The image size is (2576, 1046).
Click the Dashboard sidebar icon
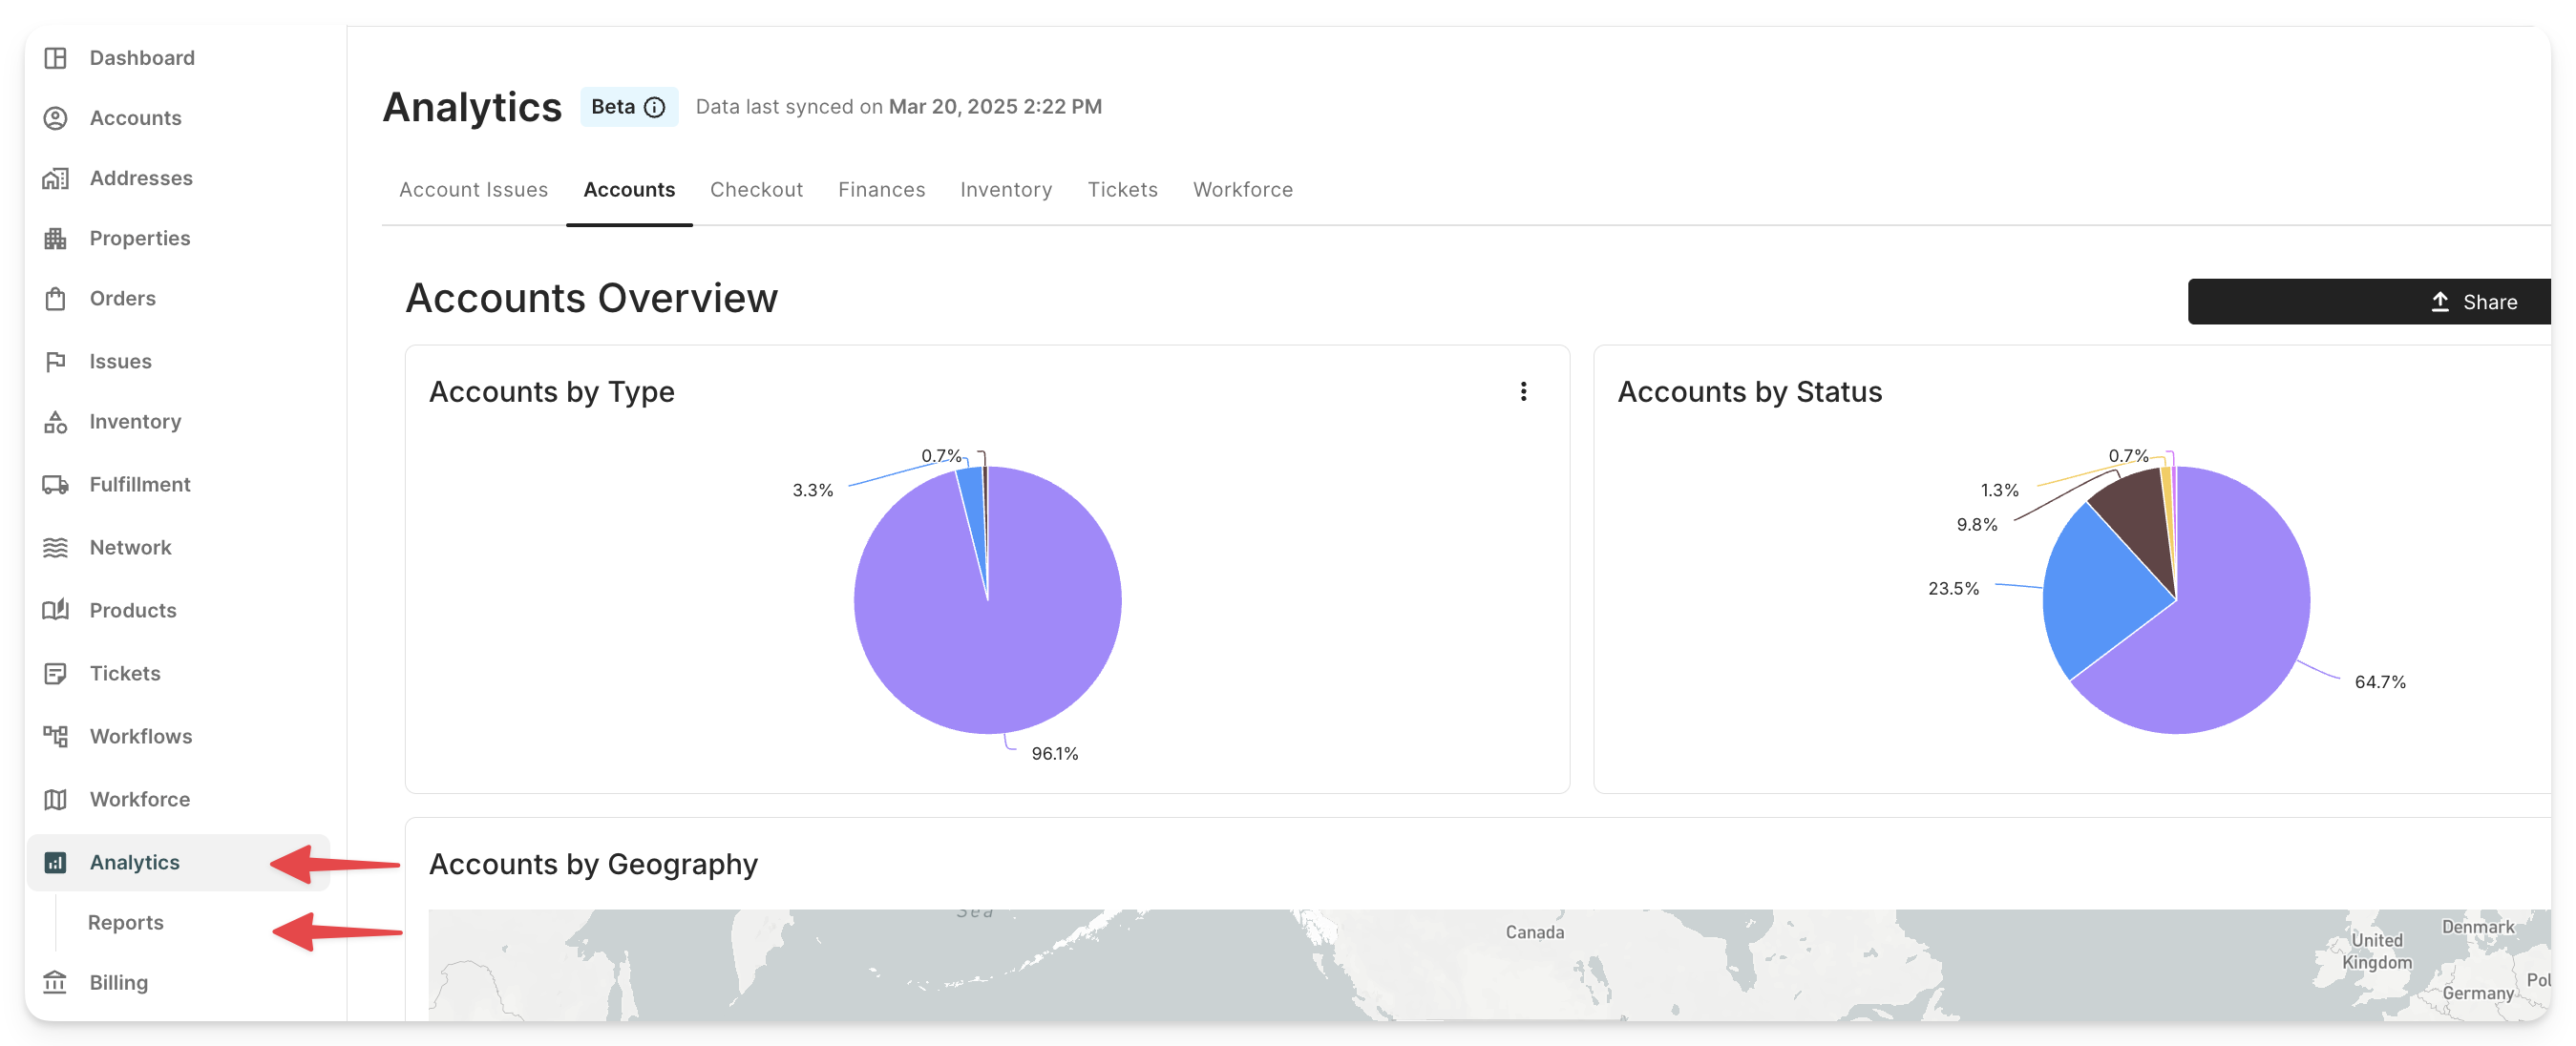pyautogui.click(x=56, y=58)
